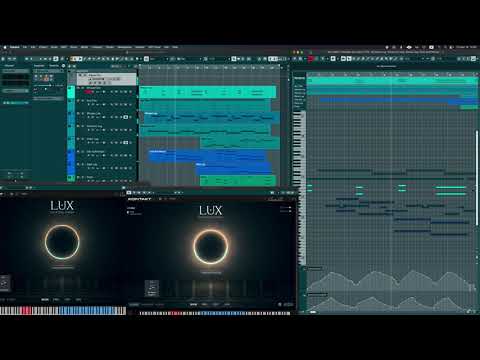The image size is (480, 360).
Task: Open the Cubase application menu
Action: [x=14, y=47]
